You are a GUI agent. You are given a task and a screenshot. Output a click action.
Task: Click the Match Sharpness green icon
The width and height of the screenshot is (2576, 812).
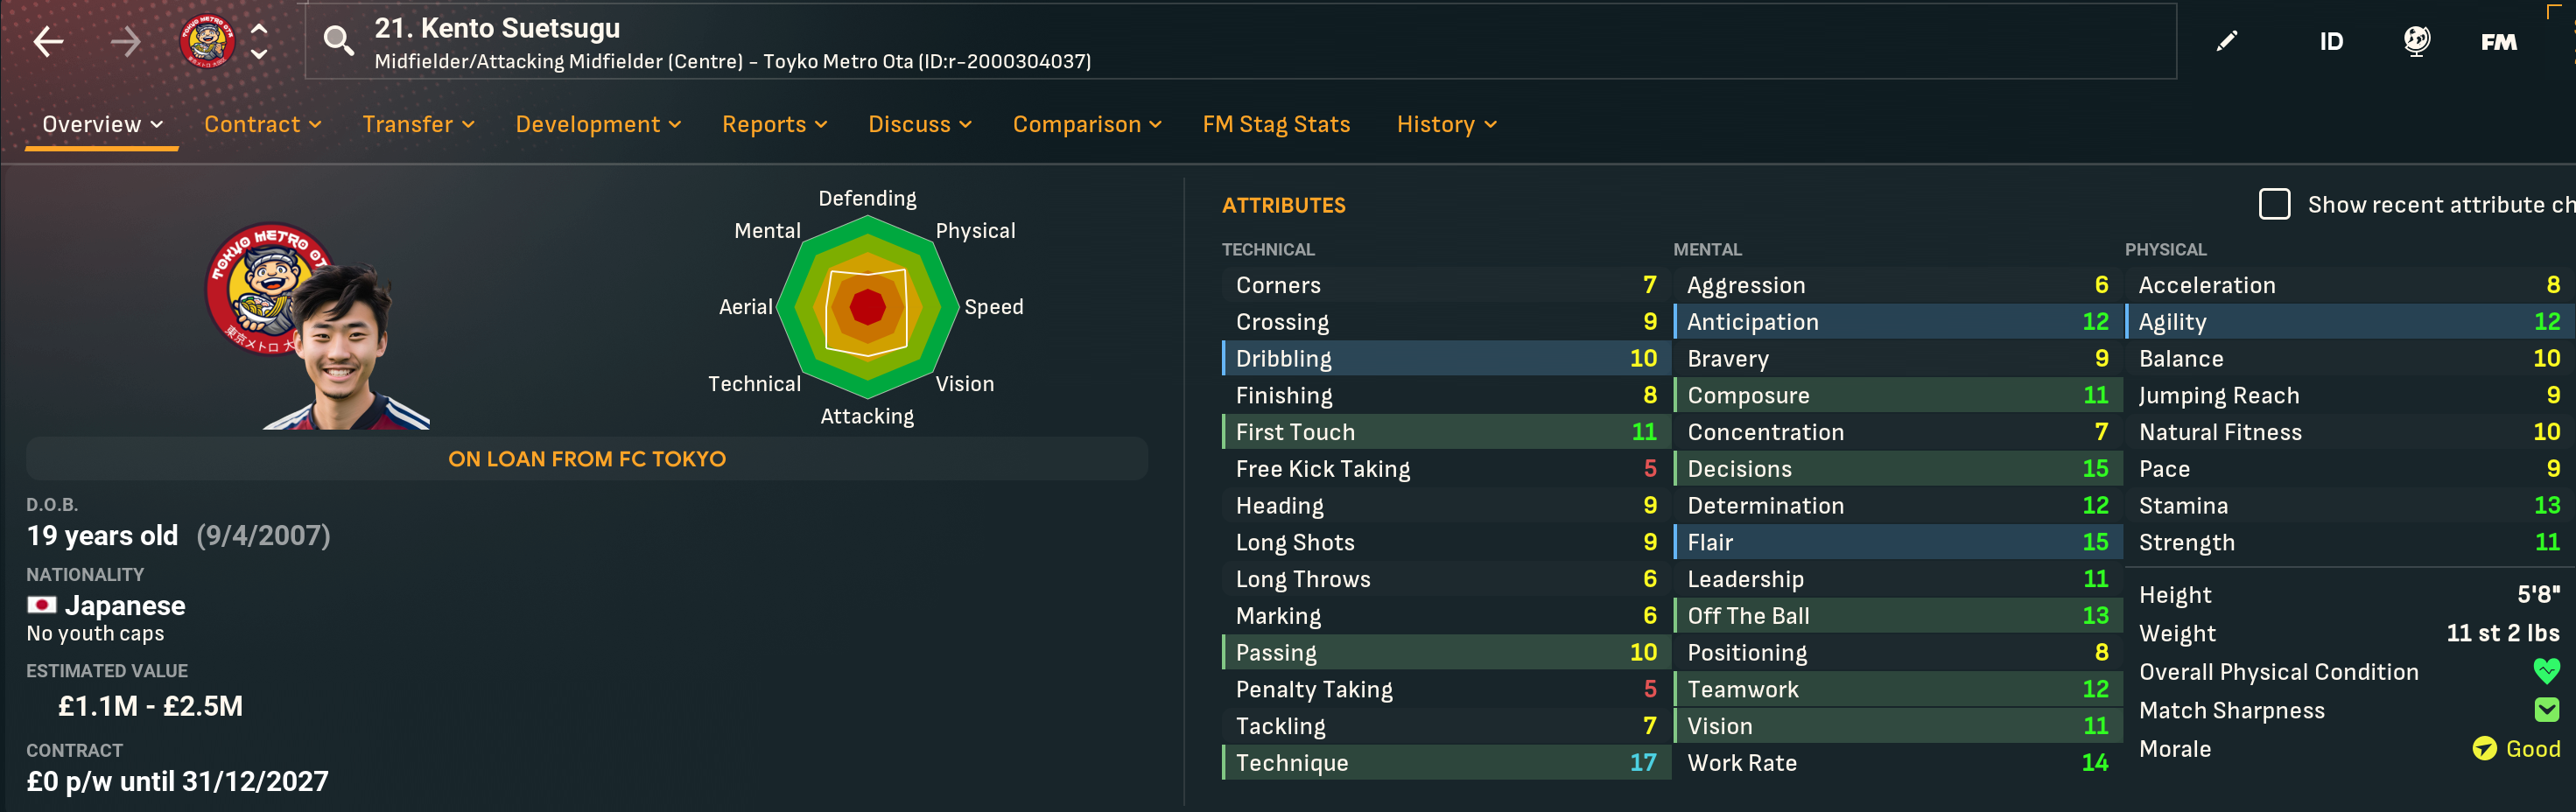click(2546, 710)
